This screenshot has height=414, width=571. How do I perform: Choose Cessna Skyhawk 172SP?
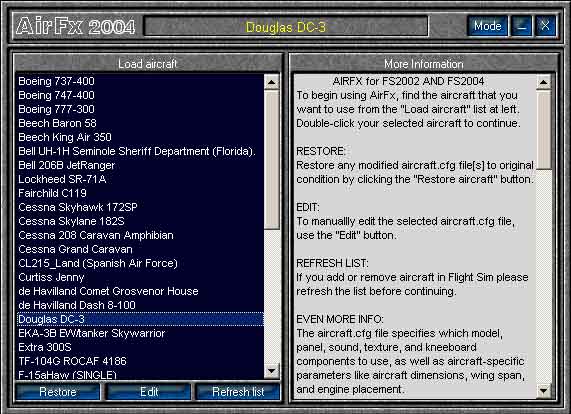(140, 207)
